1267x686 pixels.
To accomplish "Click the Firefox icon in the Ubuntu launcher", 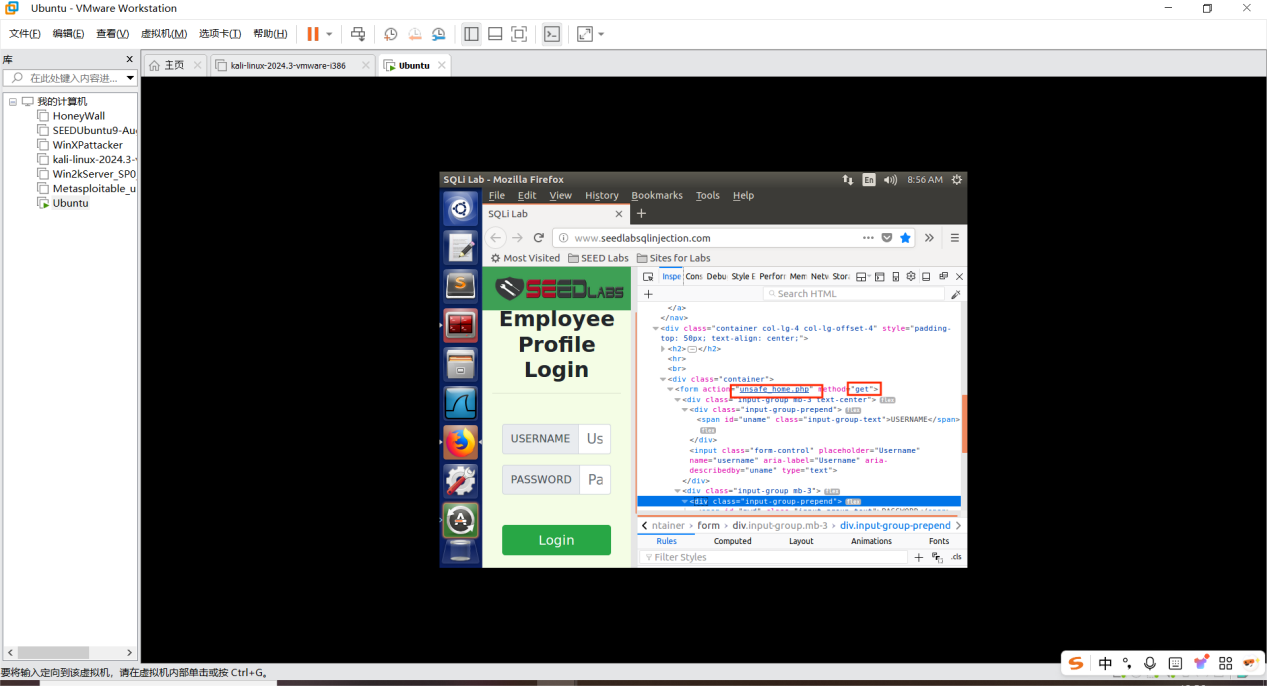I will (x=461, y=441).
